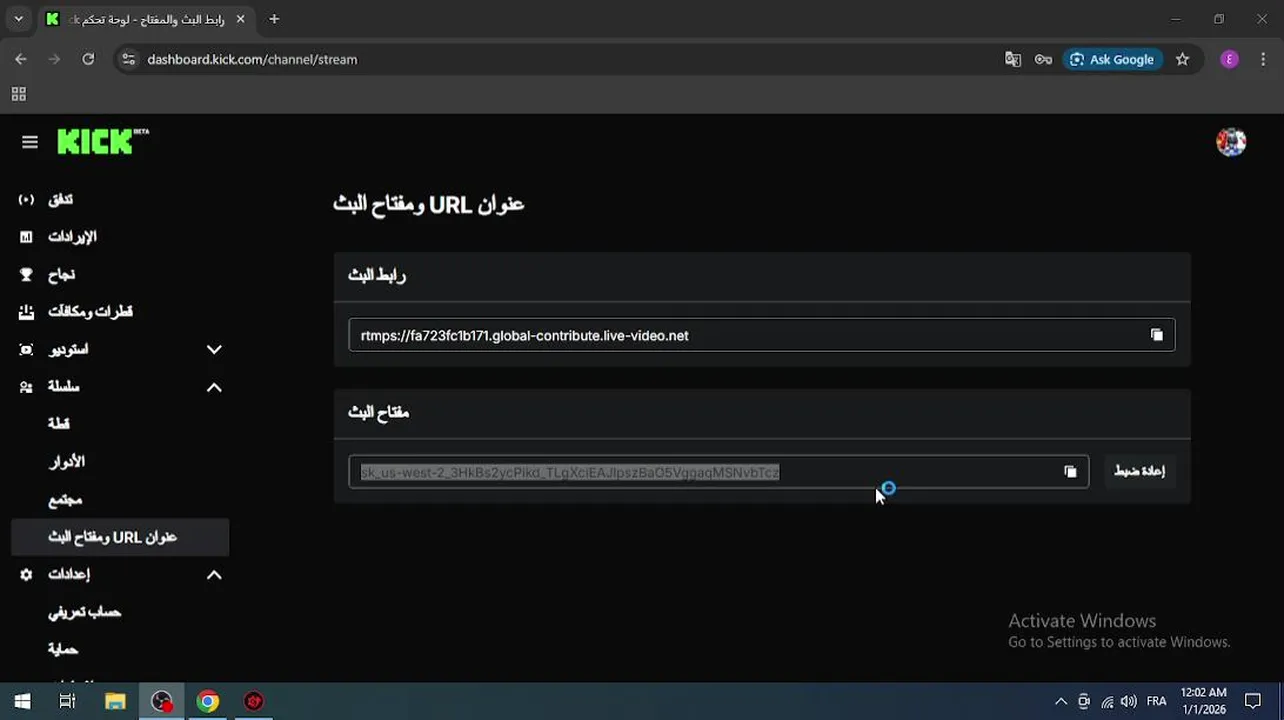Image resolution: width=1284 pixels, height=720 pixels.
Task: Open Task View on taskbar
Action: click(67, 701)
